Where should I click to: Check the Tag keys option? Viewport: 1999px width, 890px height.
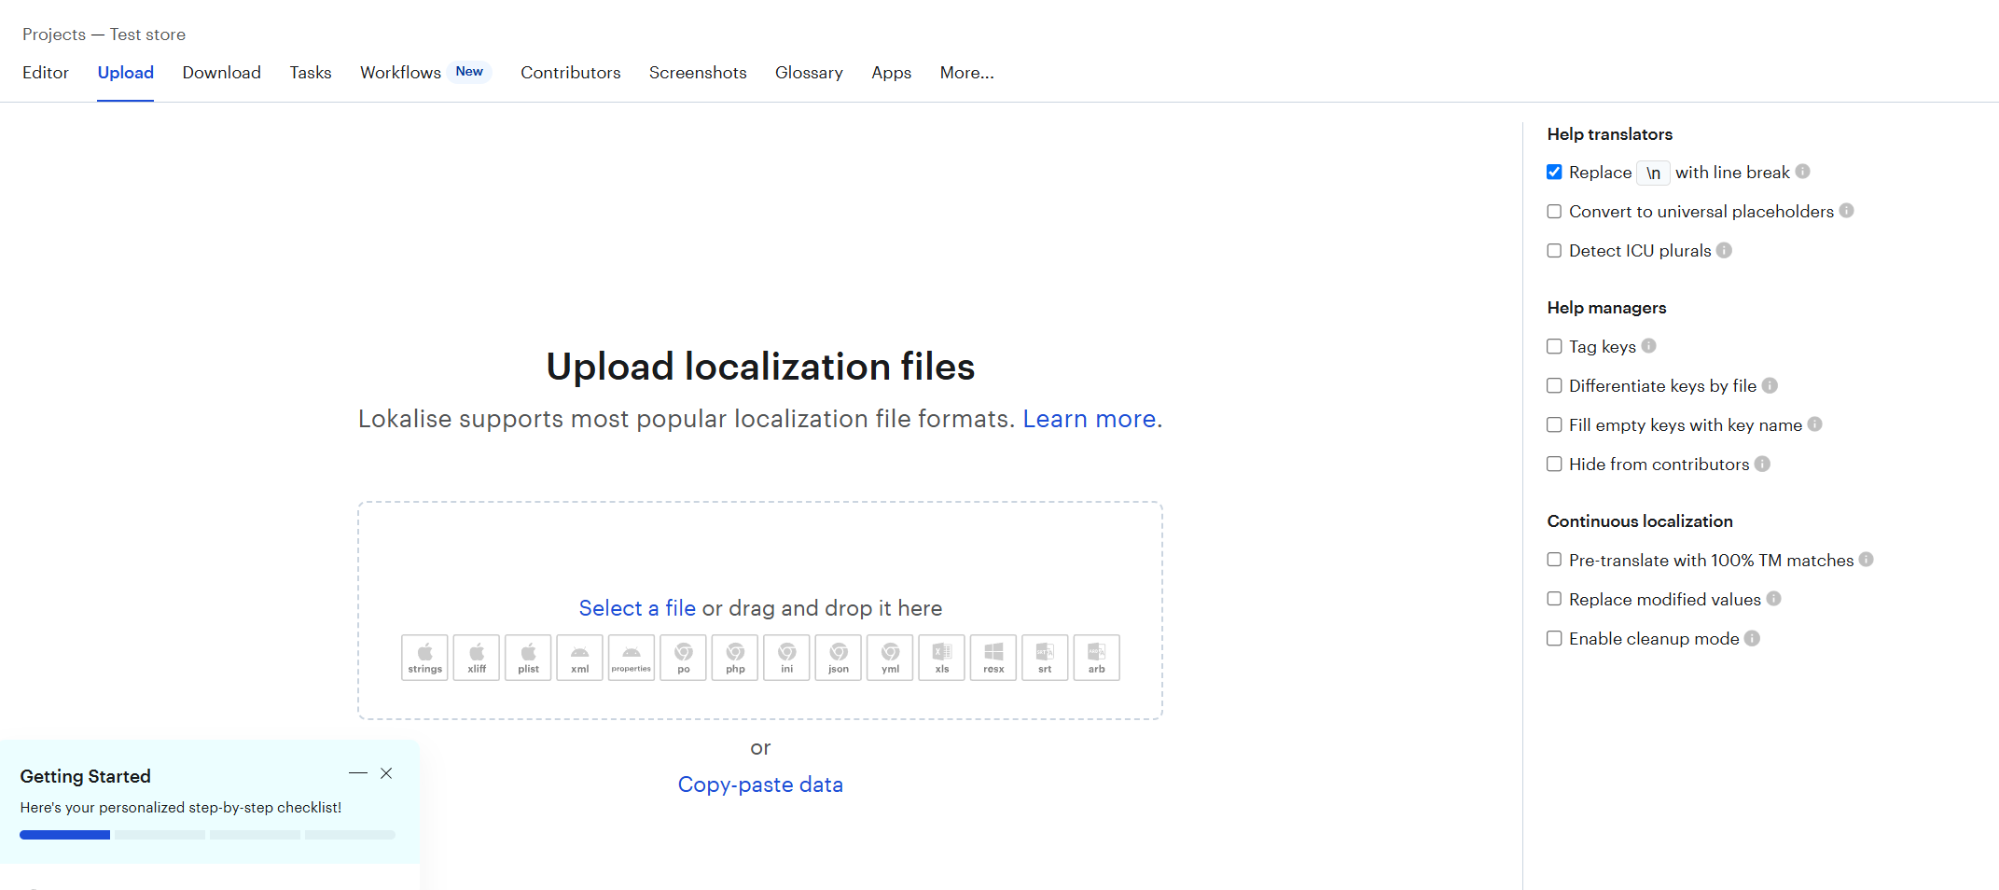pyautogui.click(x=1554, y=346)
